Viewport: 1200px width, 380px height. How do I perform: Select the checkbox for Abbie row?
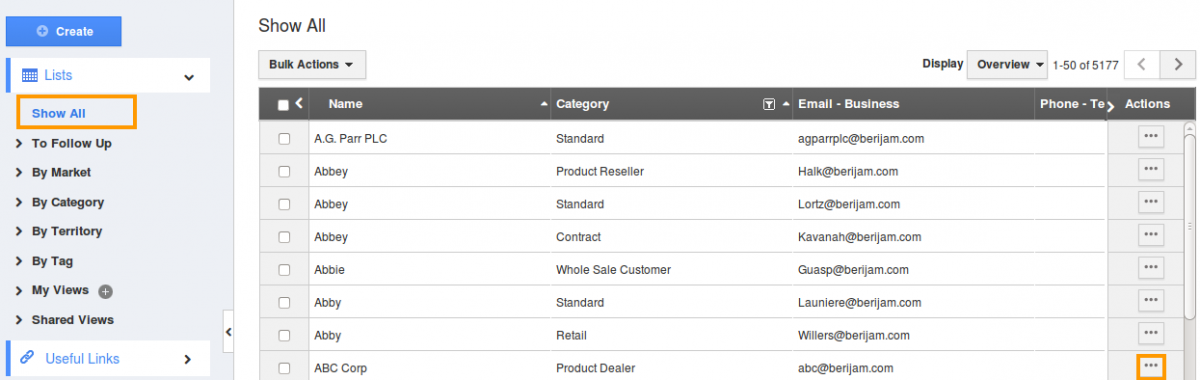click(284, 270)
